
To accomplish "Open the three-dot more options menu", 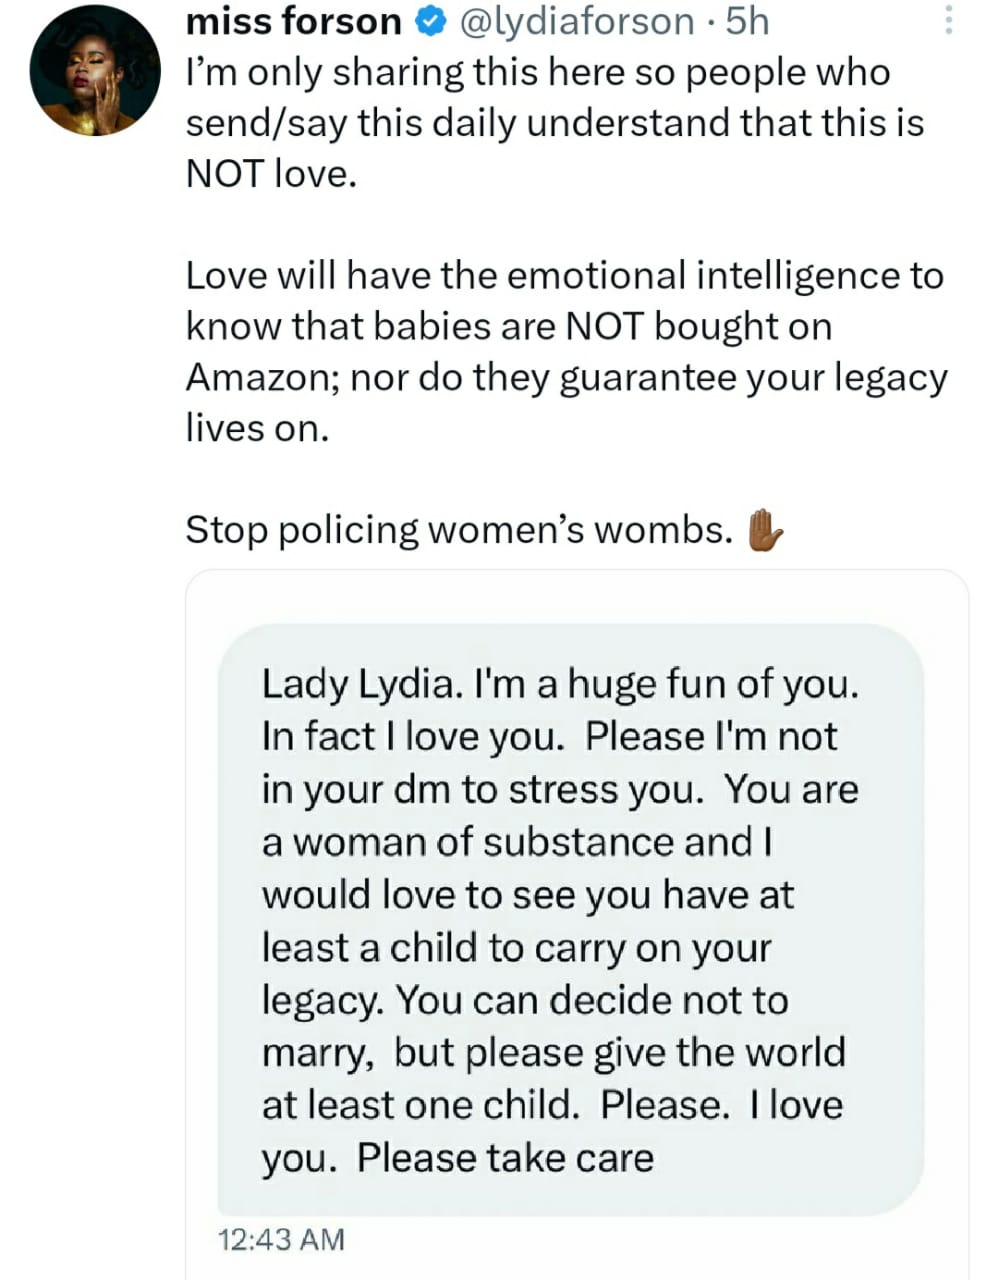I will (948, 21).
